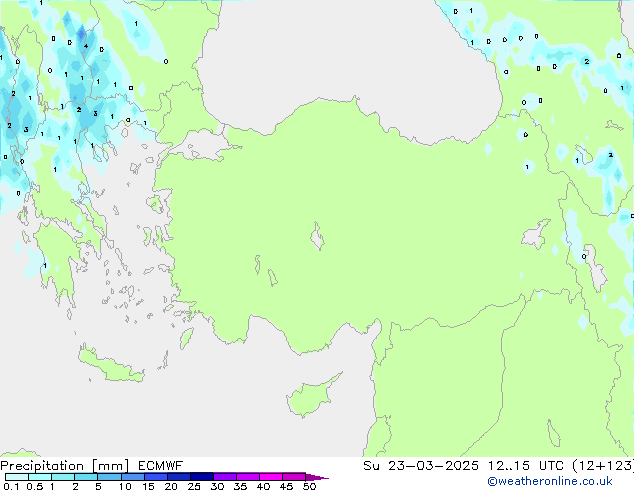Click the 1–2 mm legend swatch
This screenshot has height=490, width=634.
coord(63,477)
